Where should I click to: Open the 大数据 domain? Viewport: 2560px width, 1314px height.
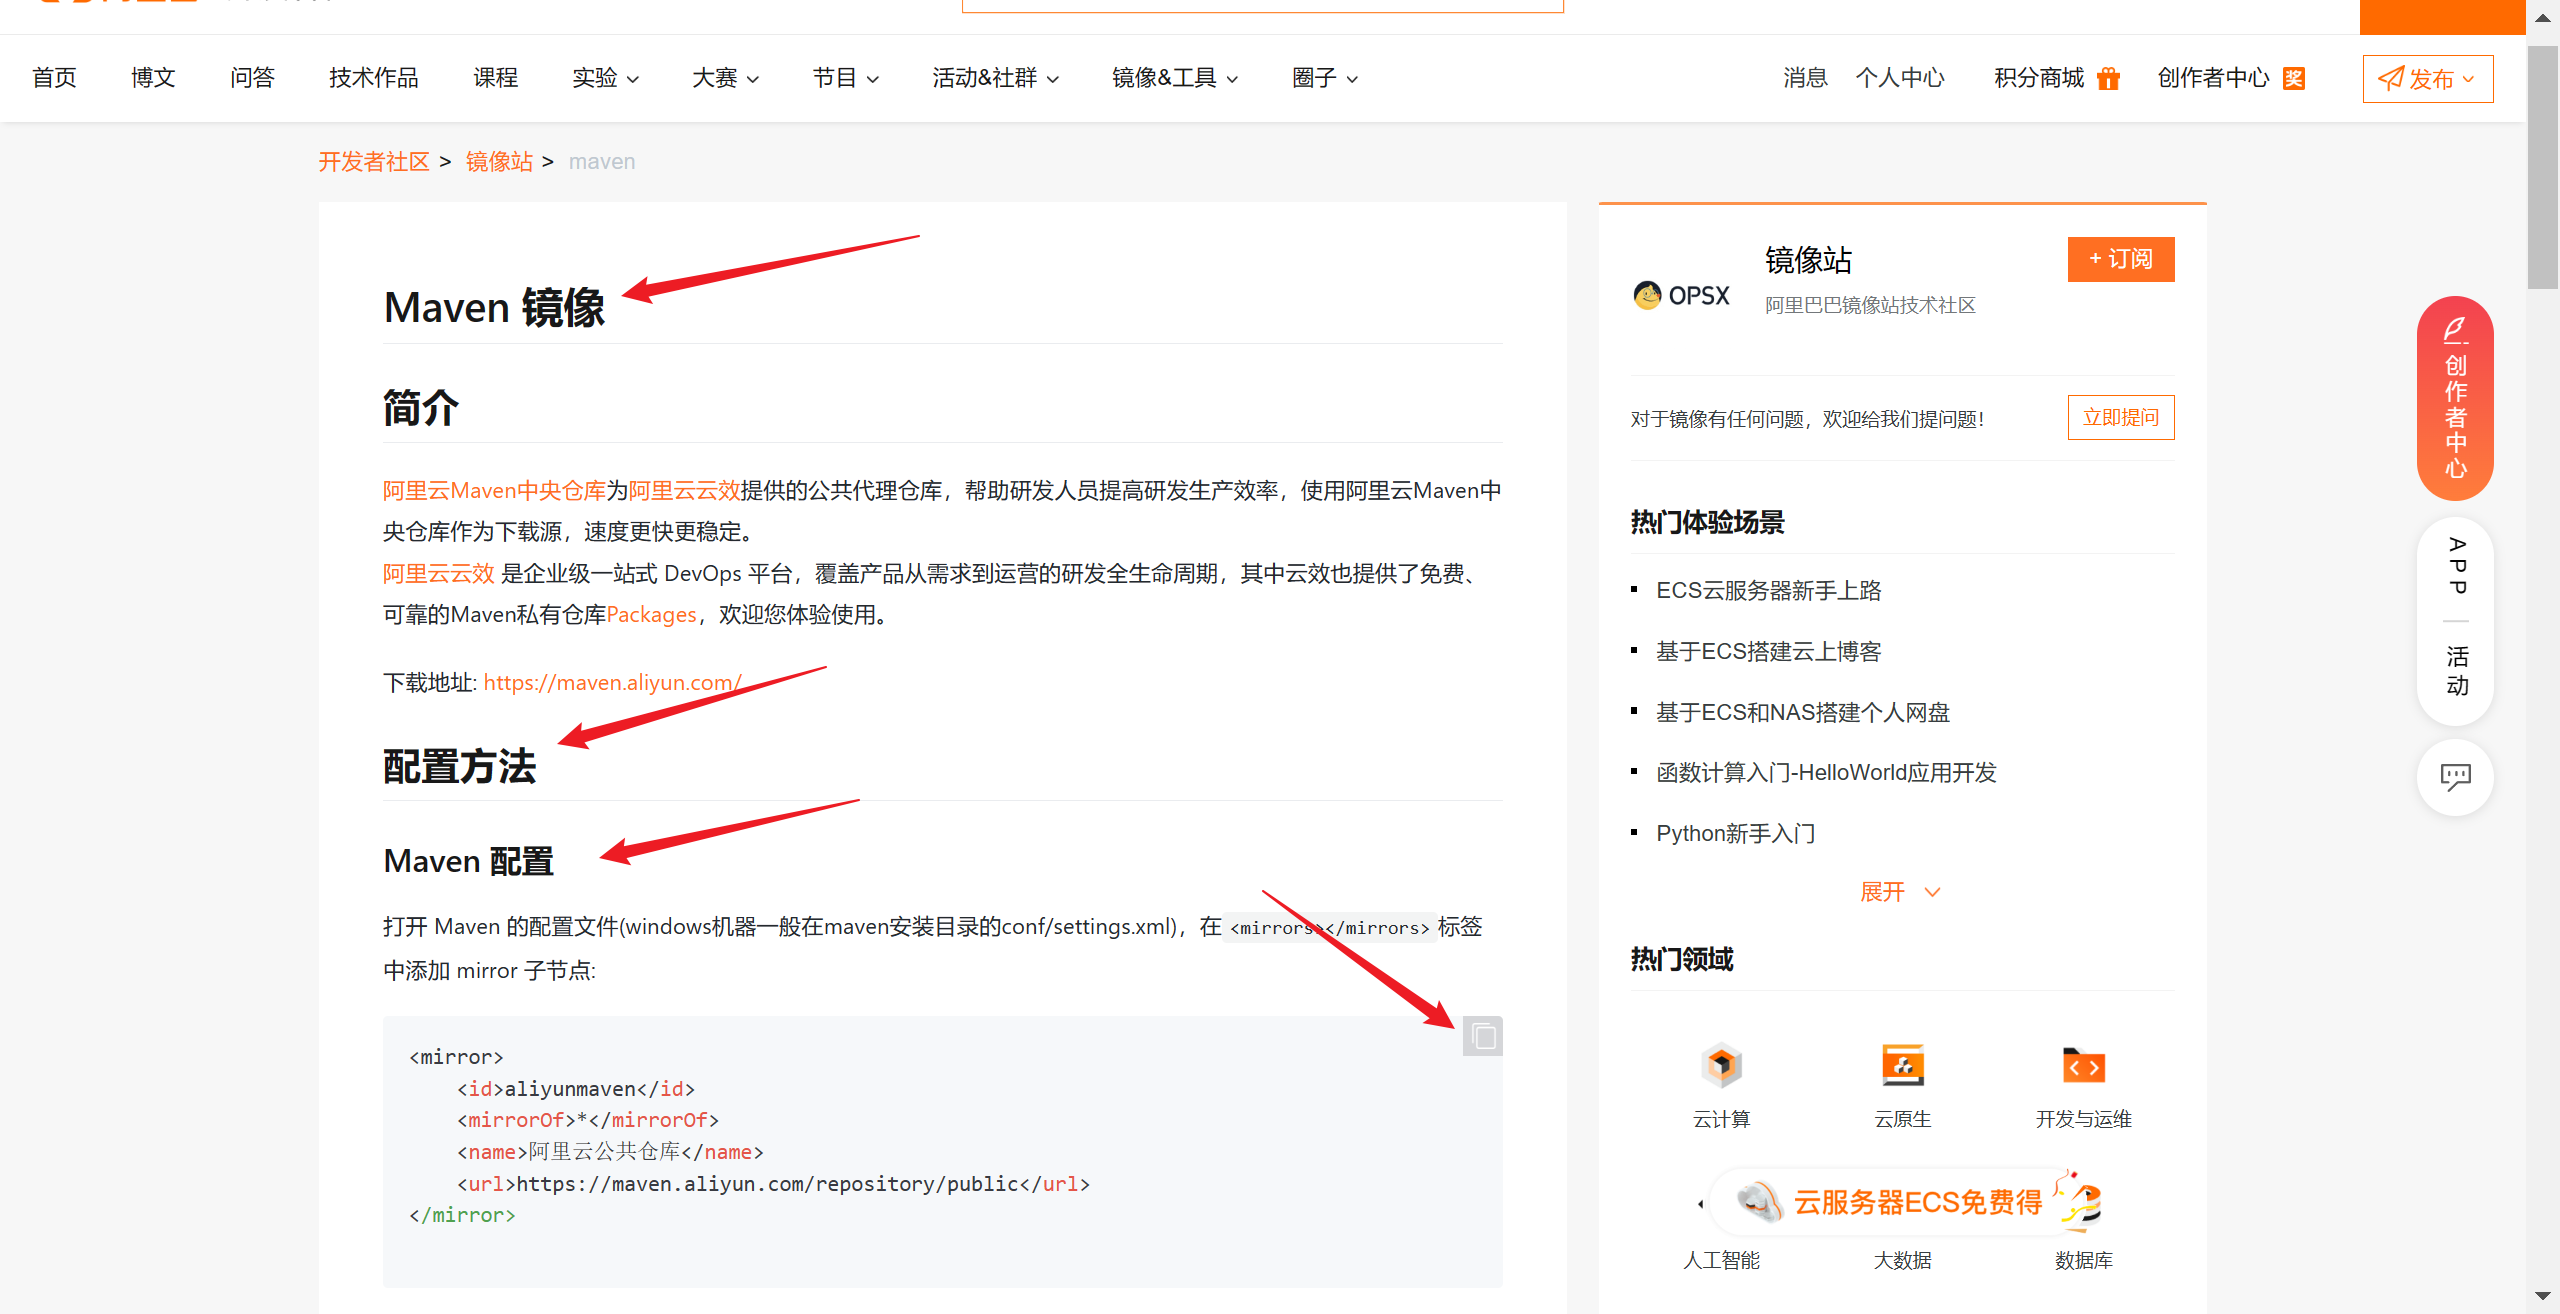tap(1902, 1261)
